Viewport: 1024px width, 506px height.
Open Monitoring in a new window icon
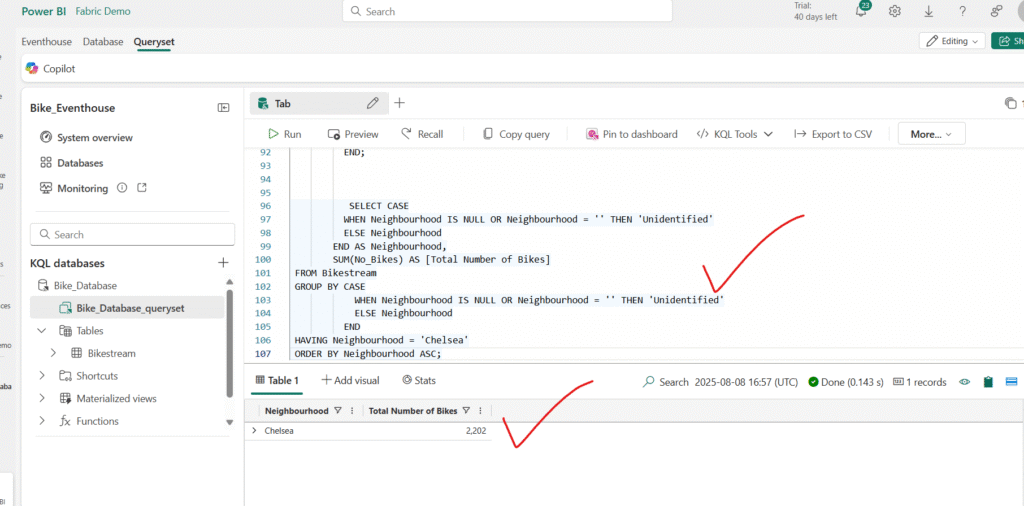coord(142,188)
